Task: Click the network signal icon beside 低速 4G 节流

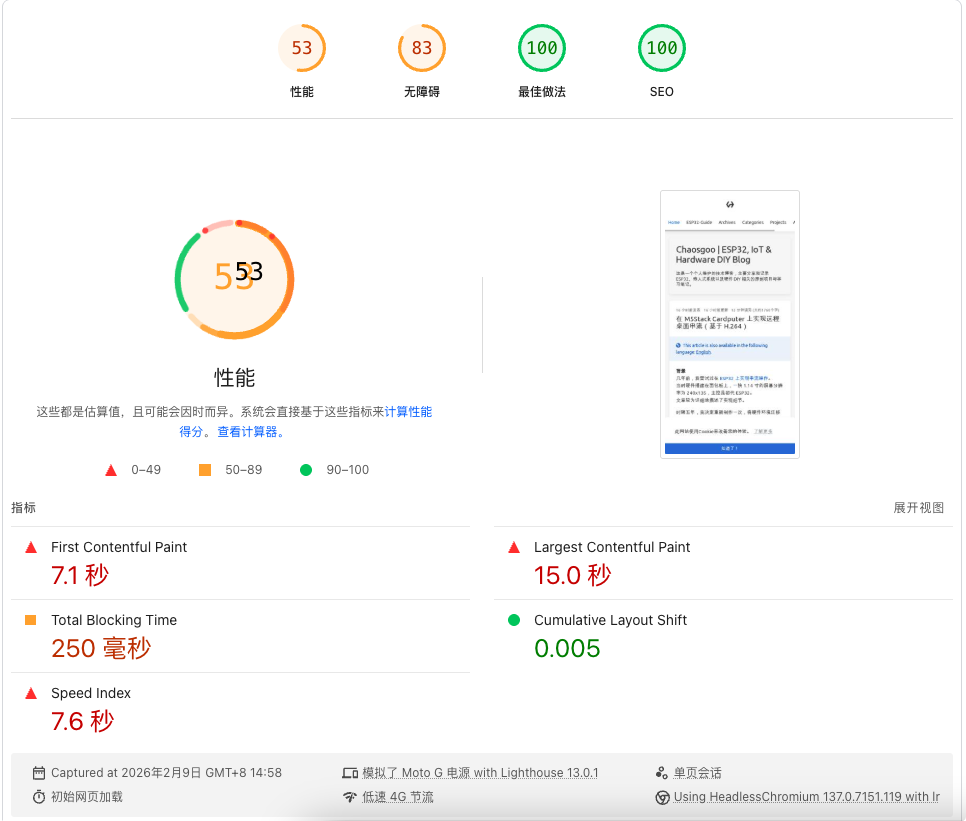Action: [x=350, y=797]
